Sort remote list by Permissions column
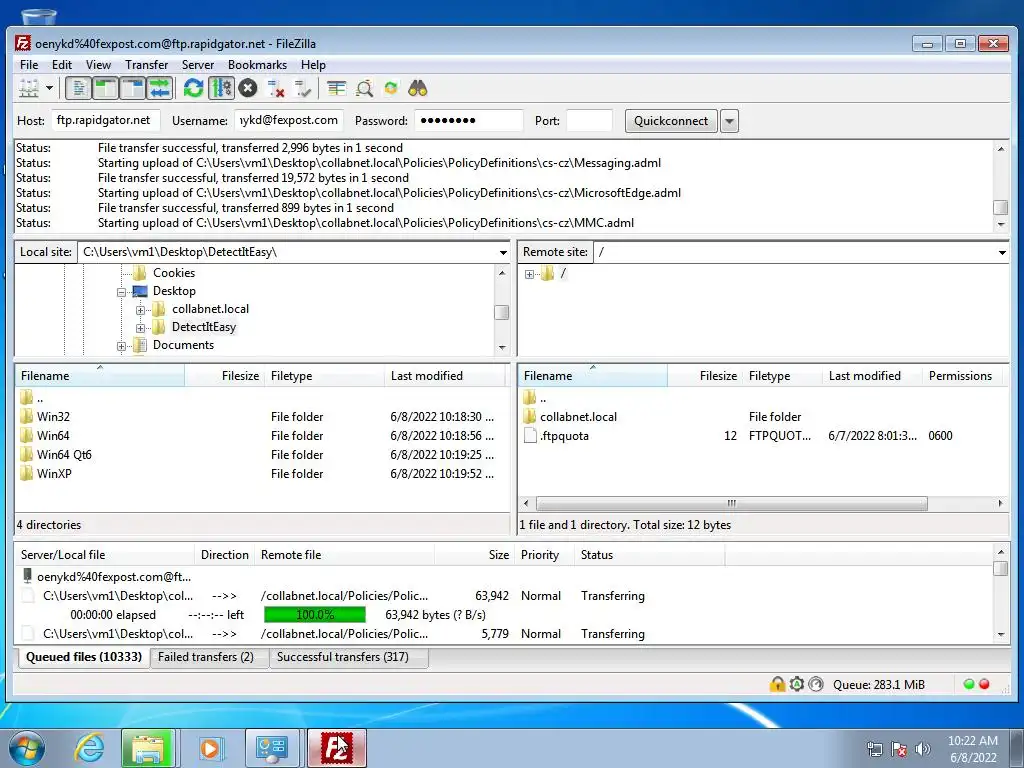This screenshot has width=1024, height=768. (960, 376)
